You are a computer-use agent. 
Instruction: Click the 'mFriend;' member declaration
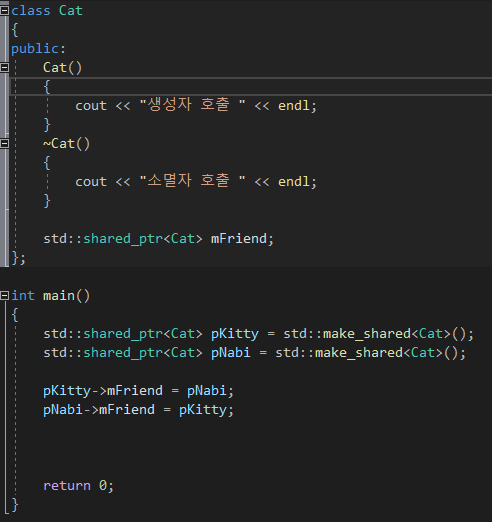(x=242, y=239)
